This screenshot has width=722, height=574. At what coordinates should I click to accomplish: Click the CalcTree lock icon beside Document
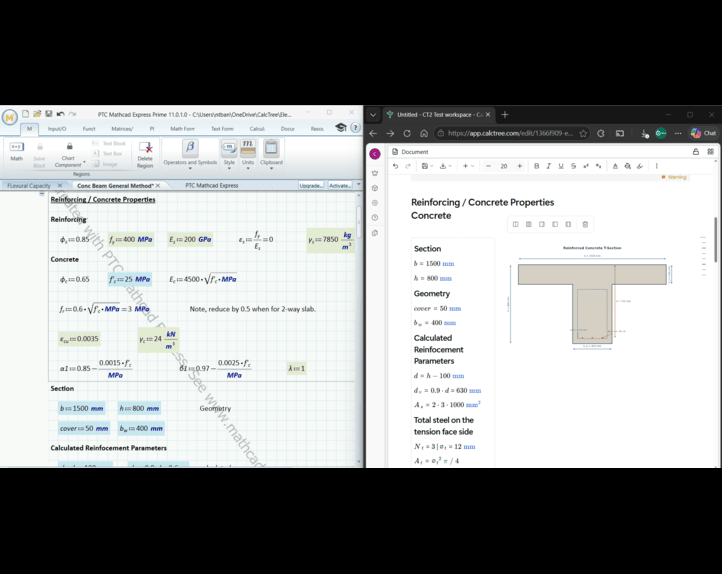pos(696,151)
